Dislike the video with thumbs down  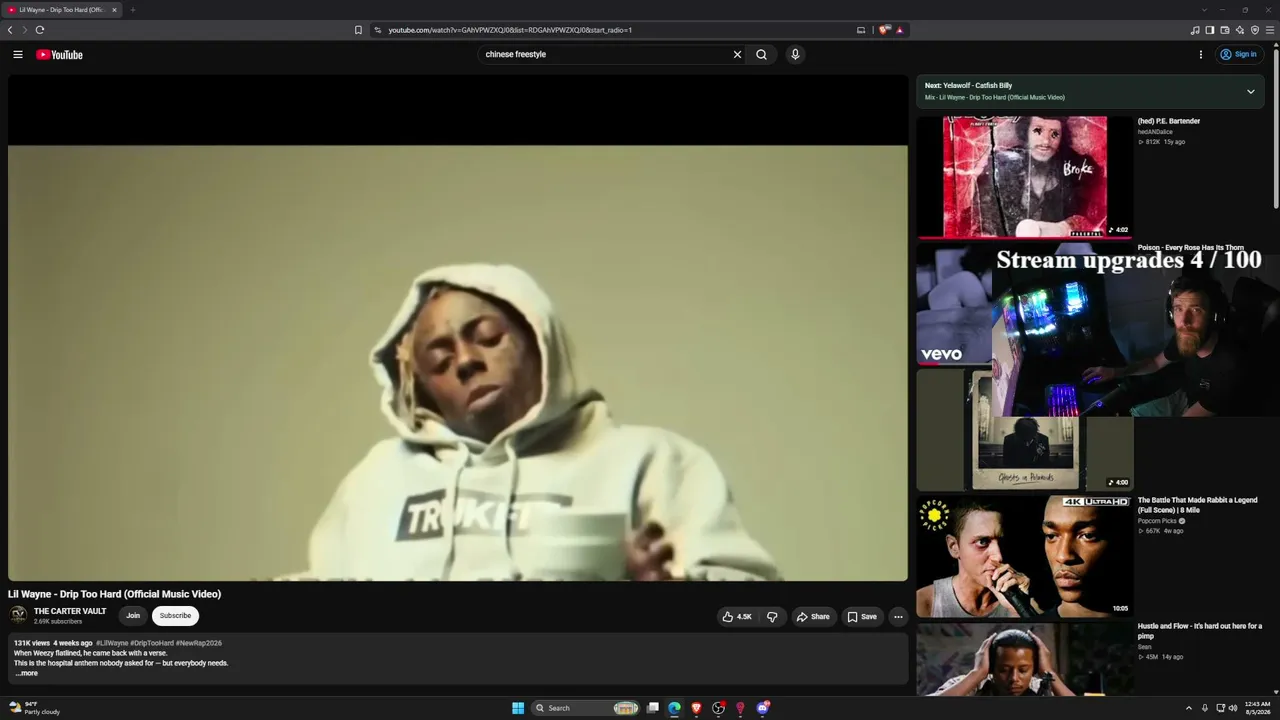(x=772, y=617)
